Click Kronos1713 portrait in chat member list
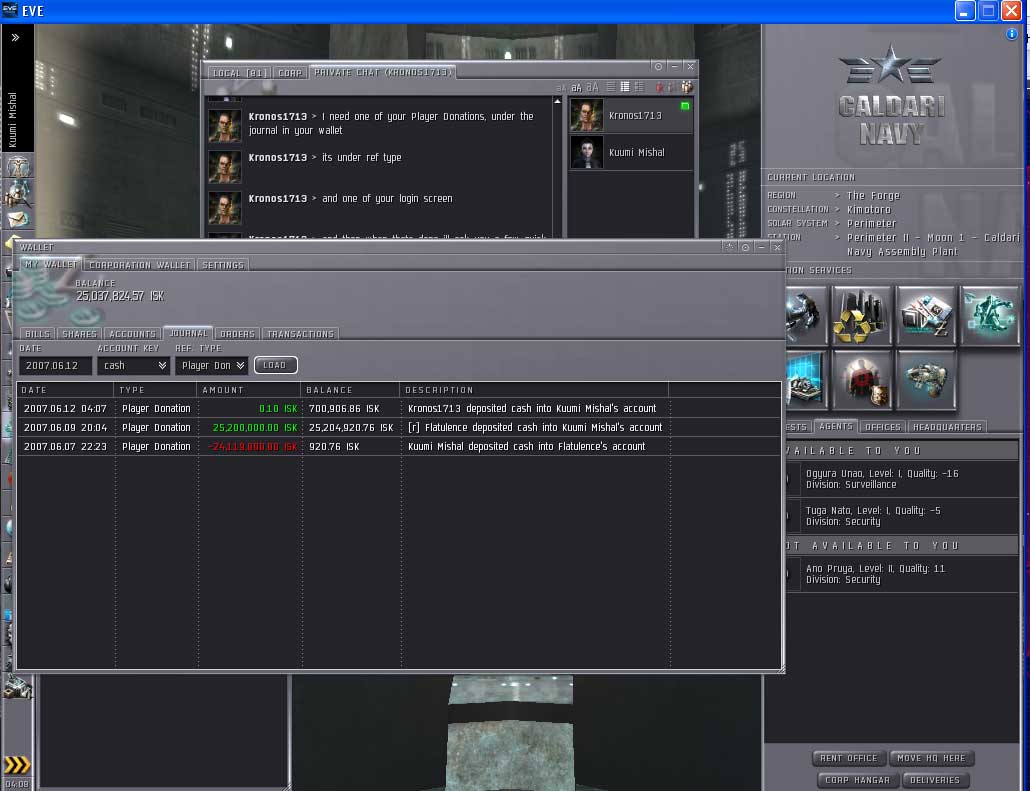 tap(586, 115)
